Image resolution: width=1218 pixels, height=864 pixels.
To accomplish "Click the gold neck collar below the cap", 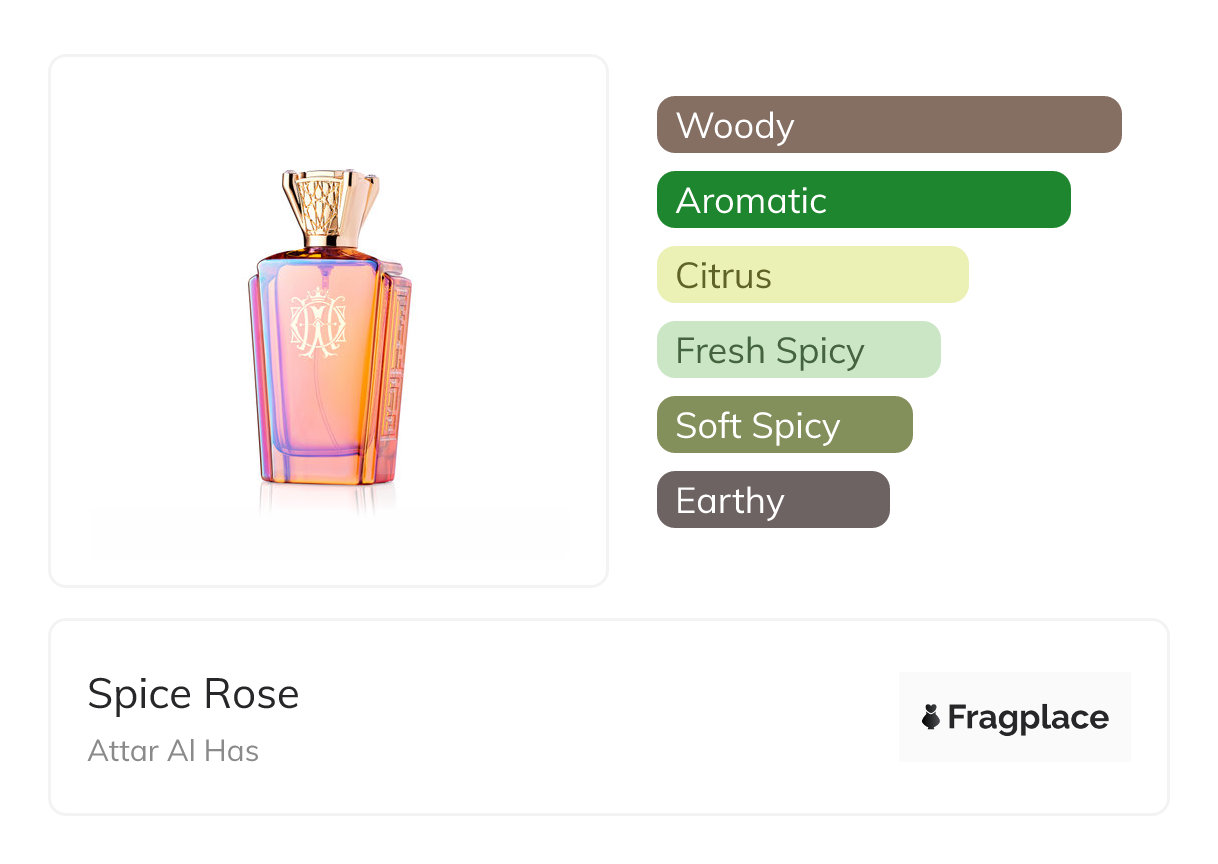I will (x=328, y=241).
